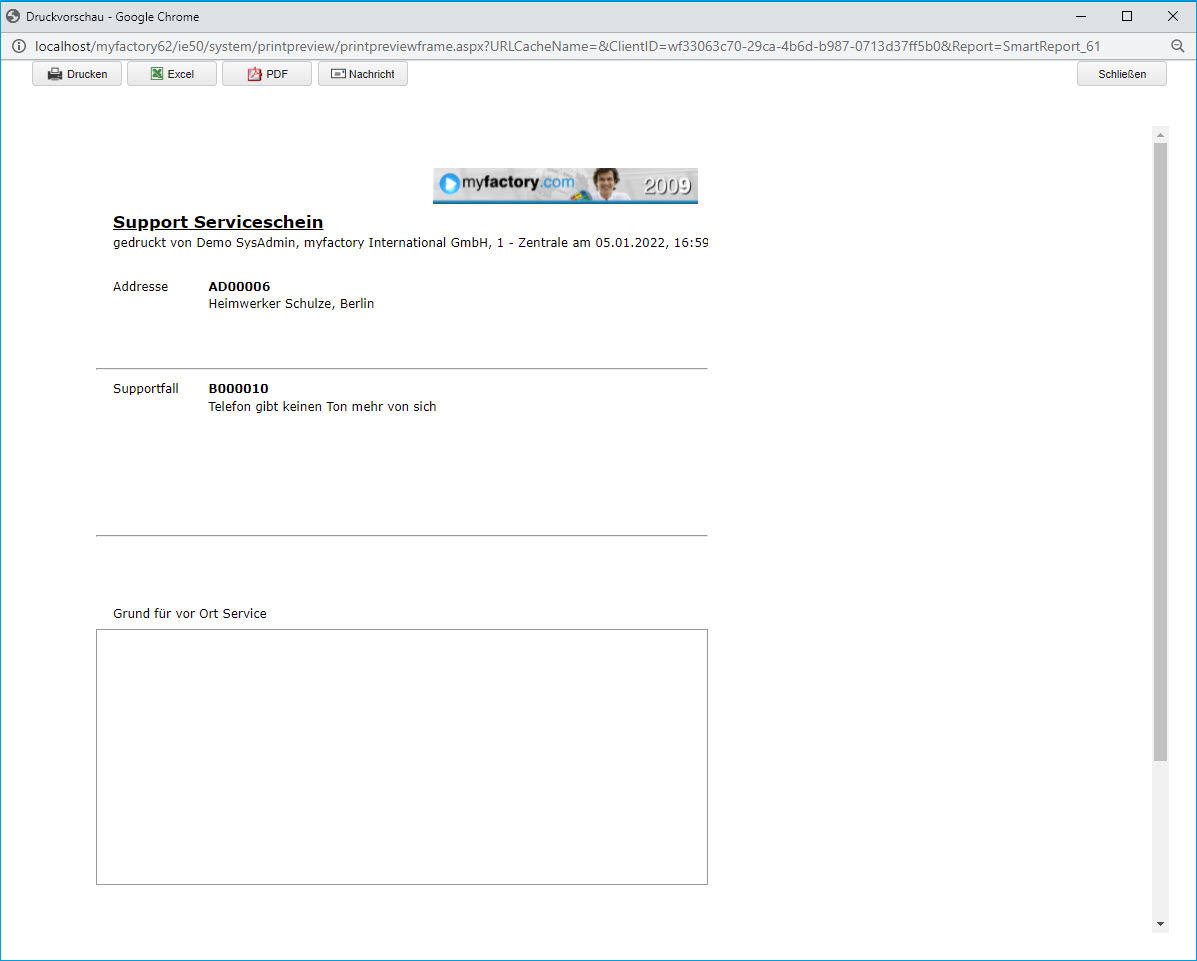Click the Support Serviceschein heading

click(x=218, y=222)
